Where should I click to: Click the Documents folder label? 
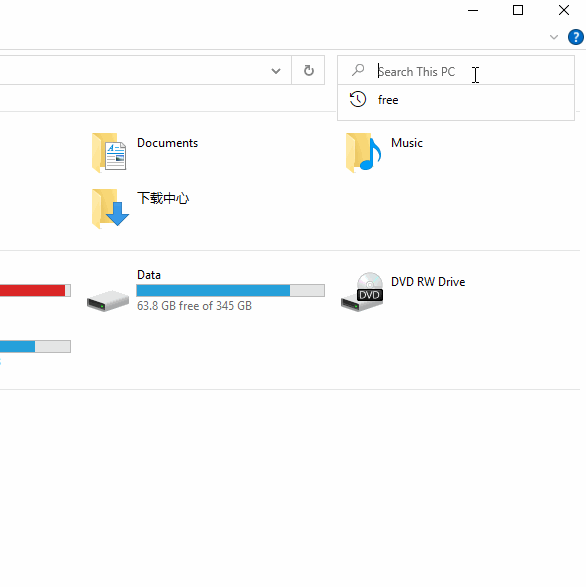pyautogui.click(x=167, y=143)
